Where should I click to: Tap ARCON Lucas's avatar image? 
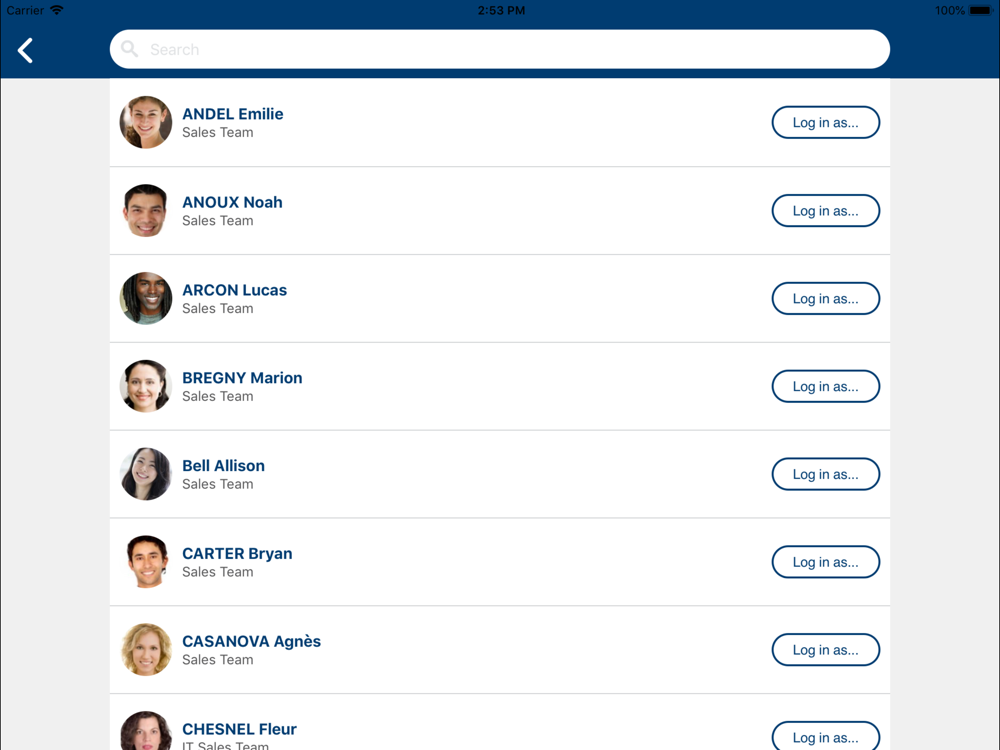click(x=145, y=298)
